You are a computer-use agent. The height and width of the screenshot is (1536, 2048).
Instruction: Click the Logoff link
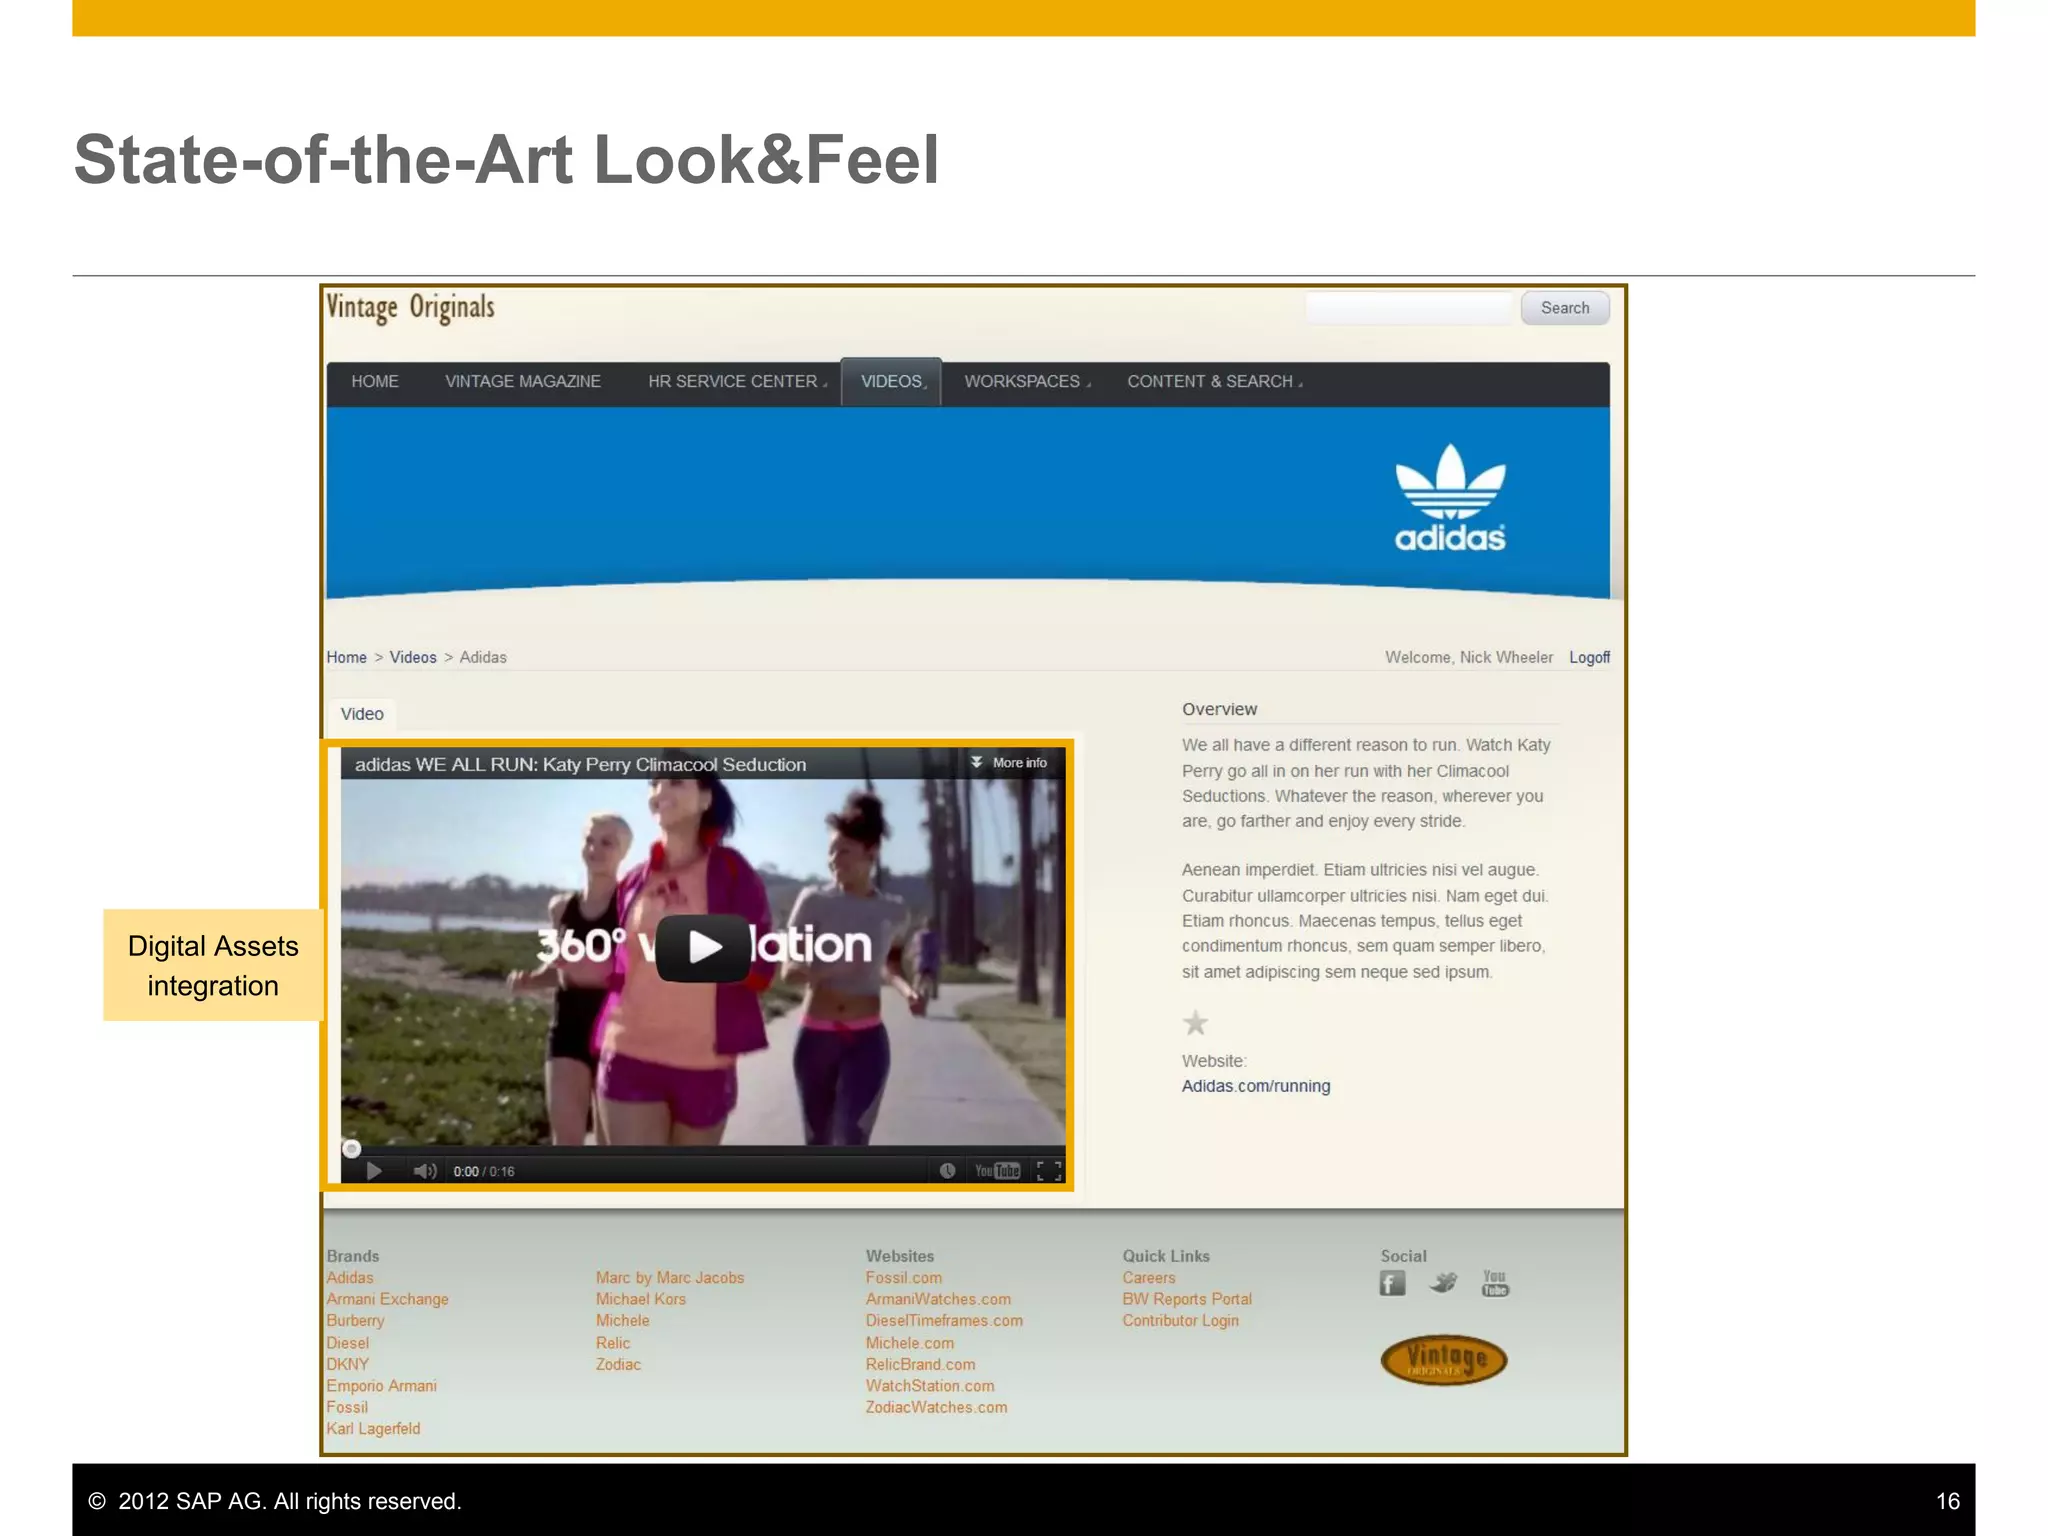point(1589,657)
